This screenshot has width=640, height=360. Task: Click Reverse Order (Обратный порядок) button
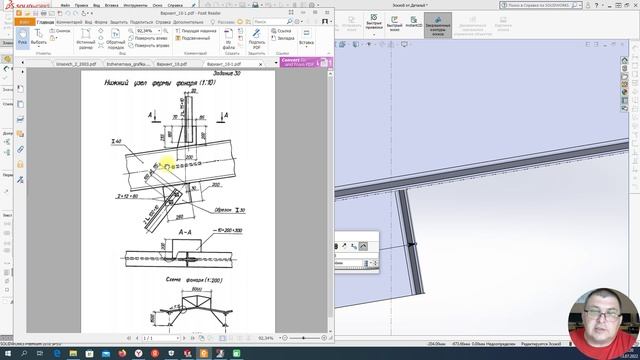click(116, 38)
